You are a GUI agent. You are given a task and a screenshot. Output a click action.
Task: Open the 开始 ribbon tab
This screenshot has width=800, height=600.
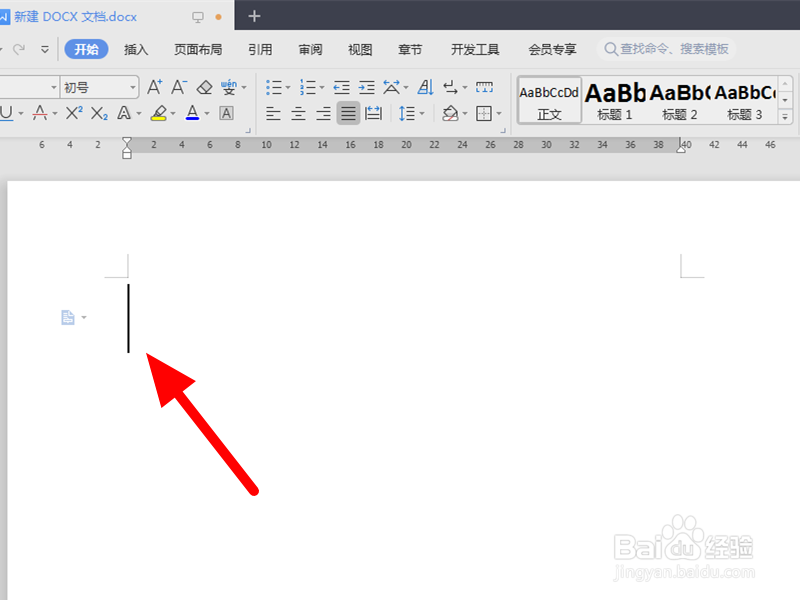click(x=86, y=49)
